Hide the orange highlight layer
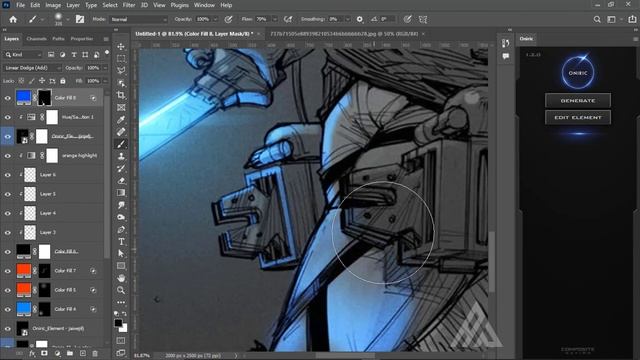The width and height of the screenshot is (640, 360). pyautogui.click(x=7, y=156)
